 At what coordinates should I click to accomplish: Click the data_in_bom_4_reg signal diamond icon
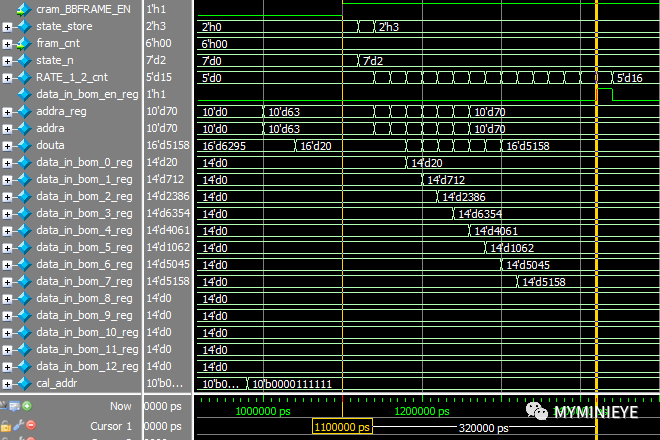click(x=24, y=230)
